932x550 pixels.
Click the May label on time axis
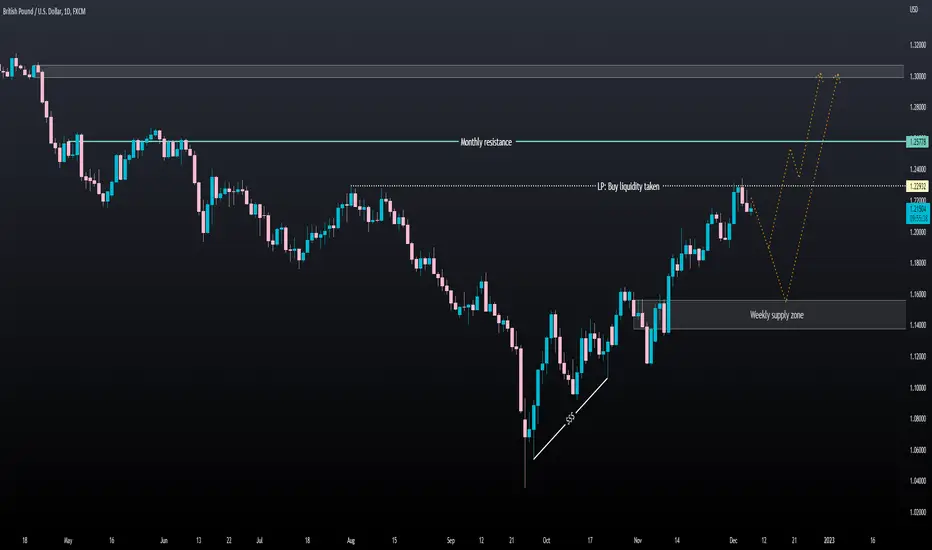coord(68,540)
